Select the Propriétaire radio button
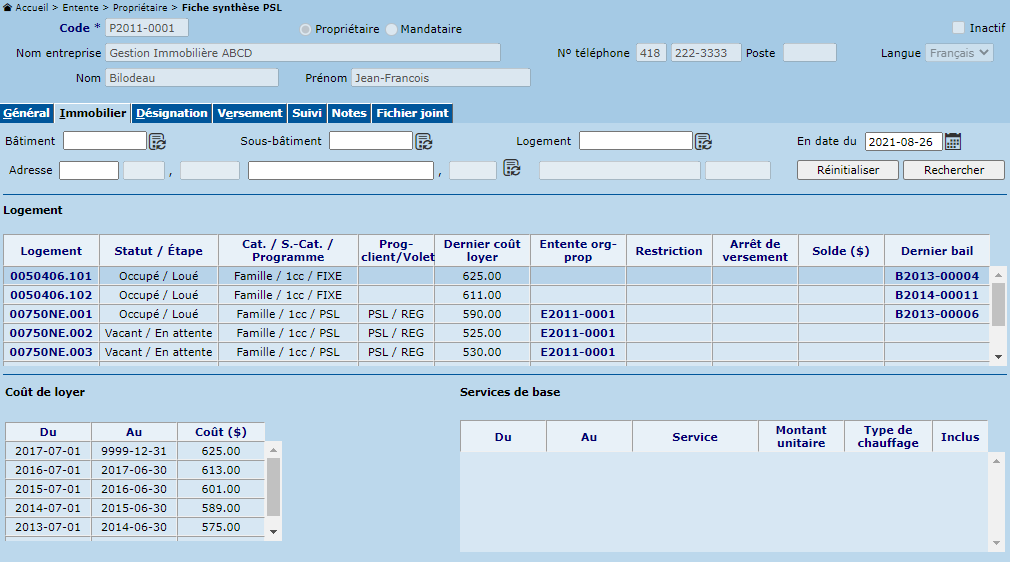 306,30
